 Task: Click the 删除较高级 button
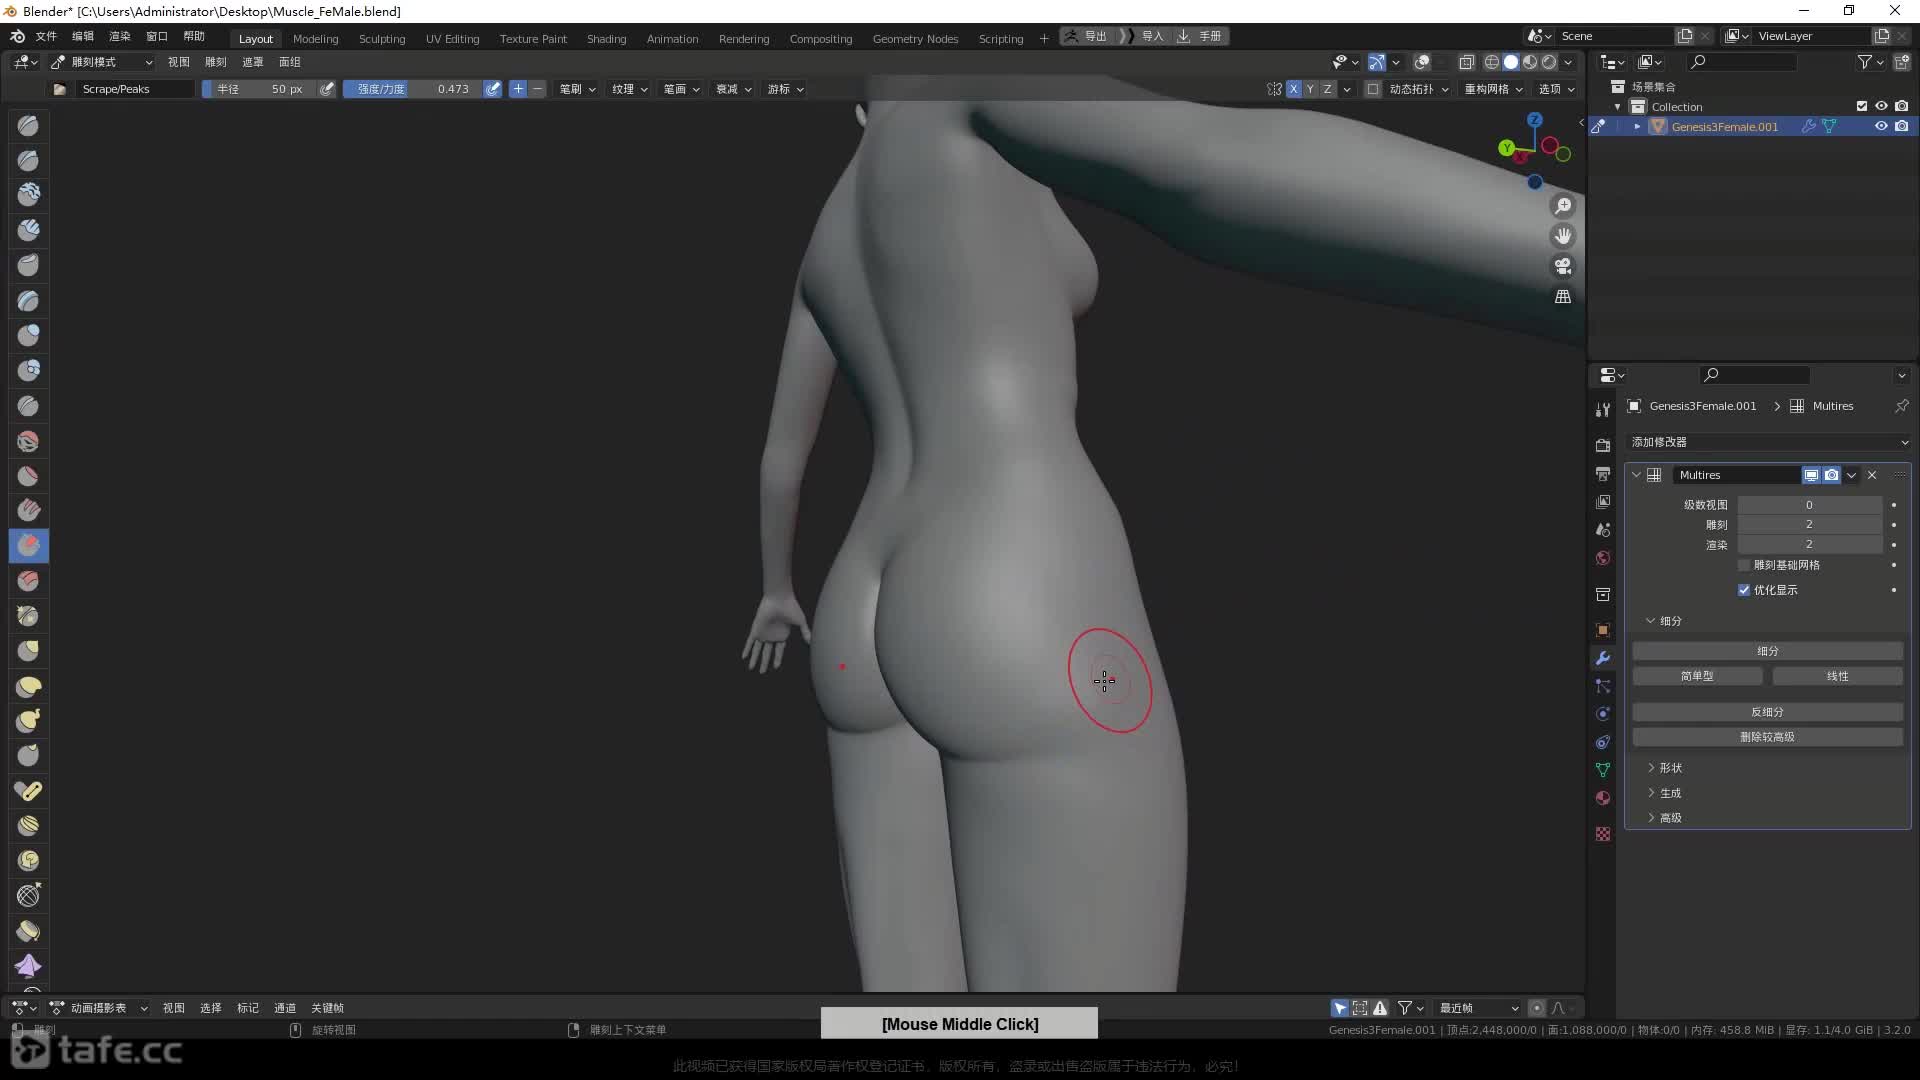tap(1767, 737)
